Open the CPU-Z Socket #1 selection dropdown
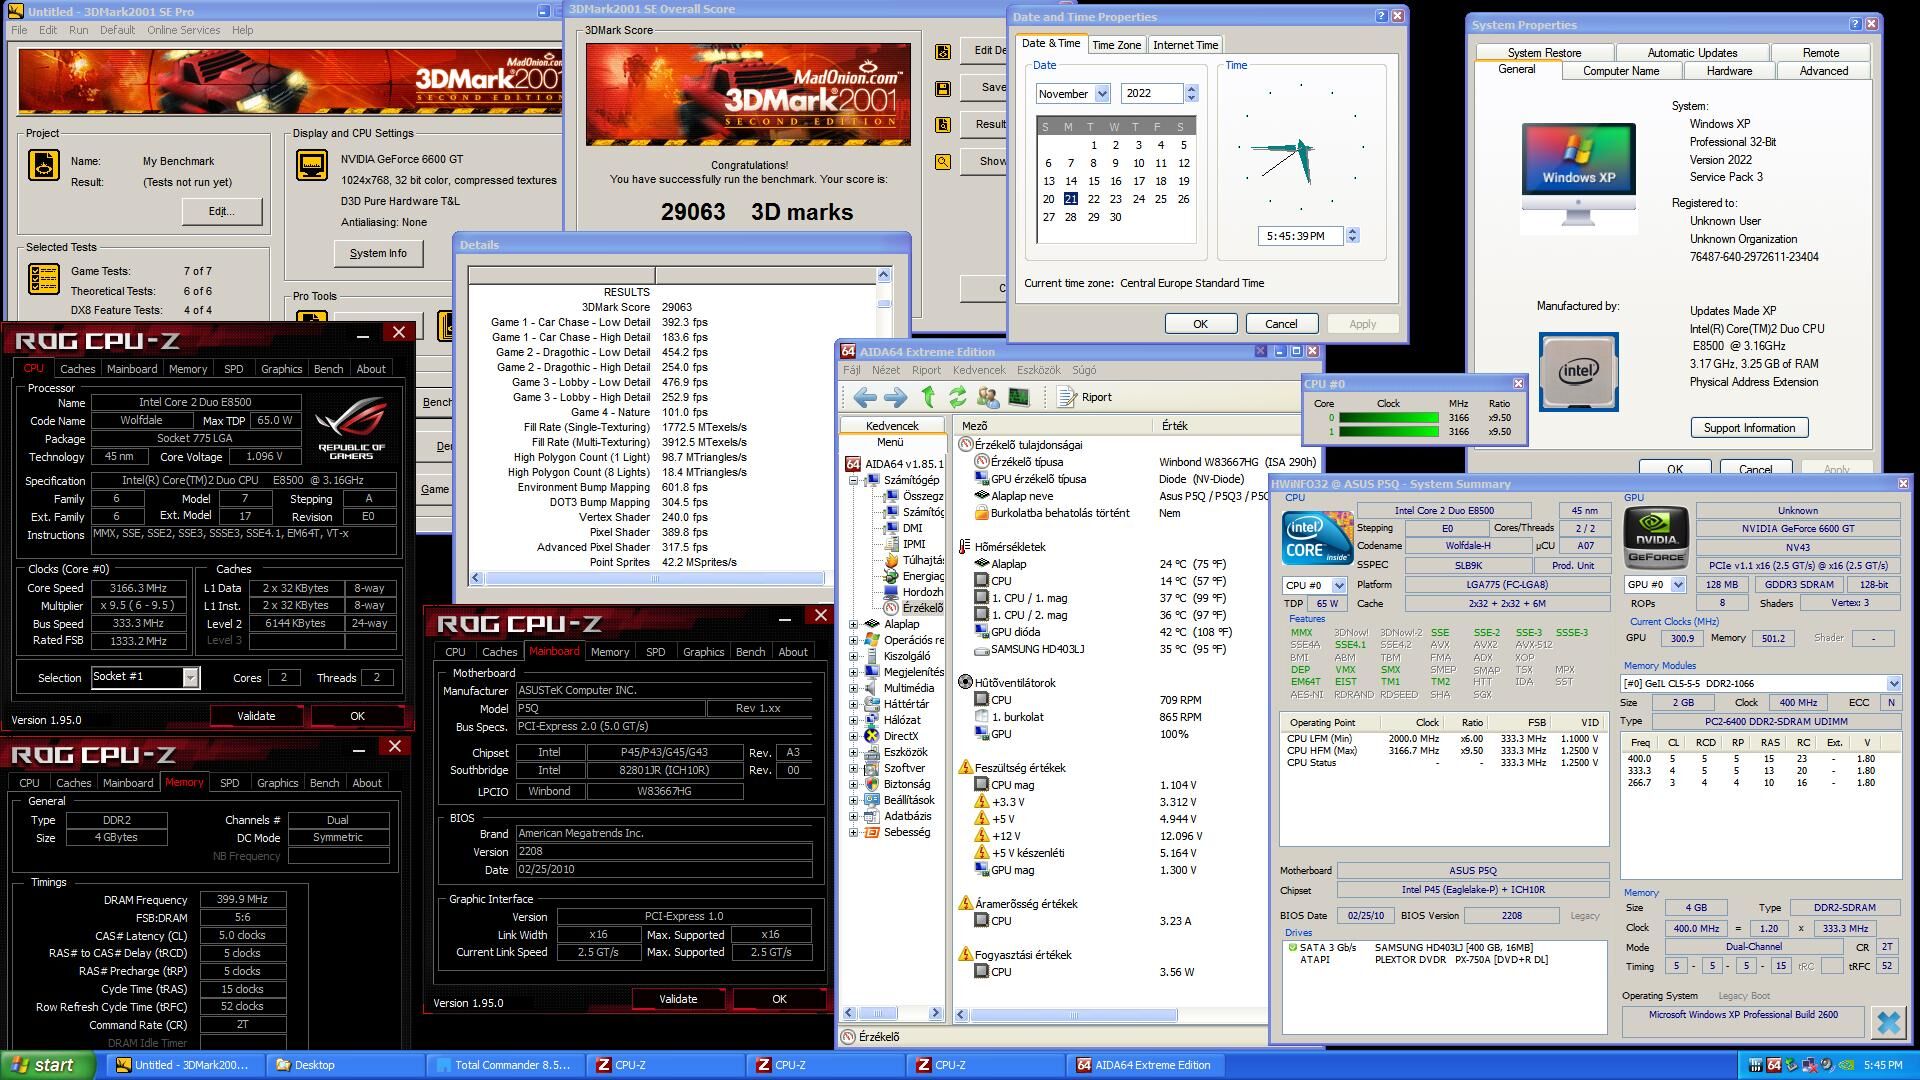Viewport: 1920px width, 1080px height. 190,677
